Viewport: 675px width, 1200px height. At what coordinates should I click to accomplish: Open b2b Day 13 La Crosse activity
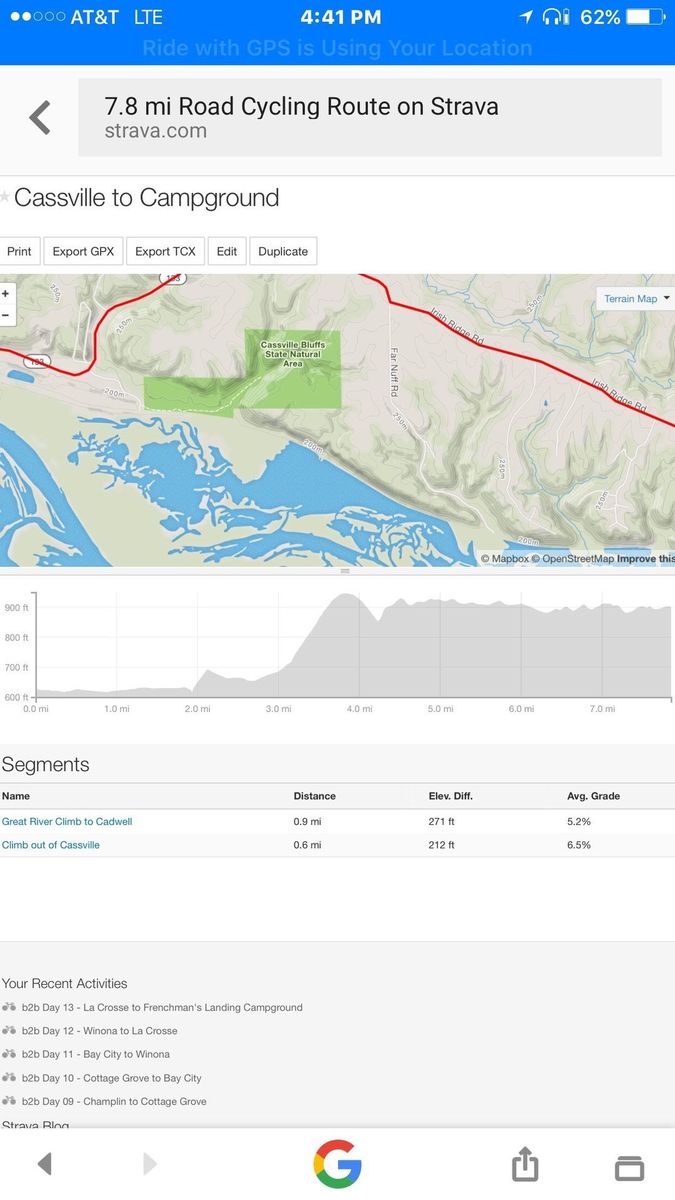(162, 1007)
